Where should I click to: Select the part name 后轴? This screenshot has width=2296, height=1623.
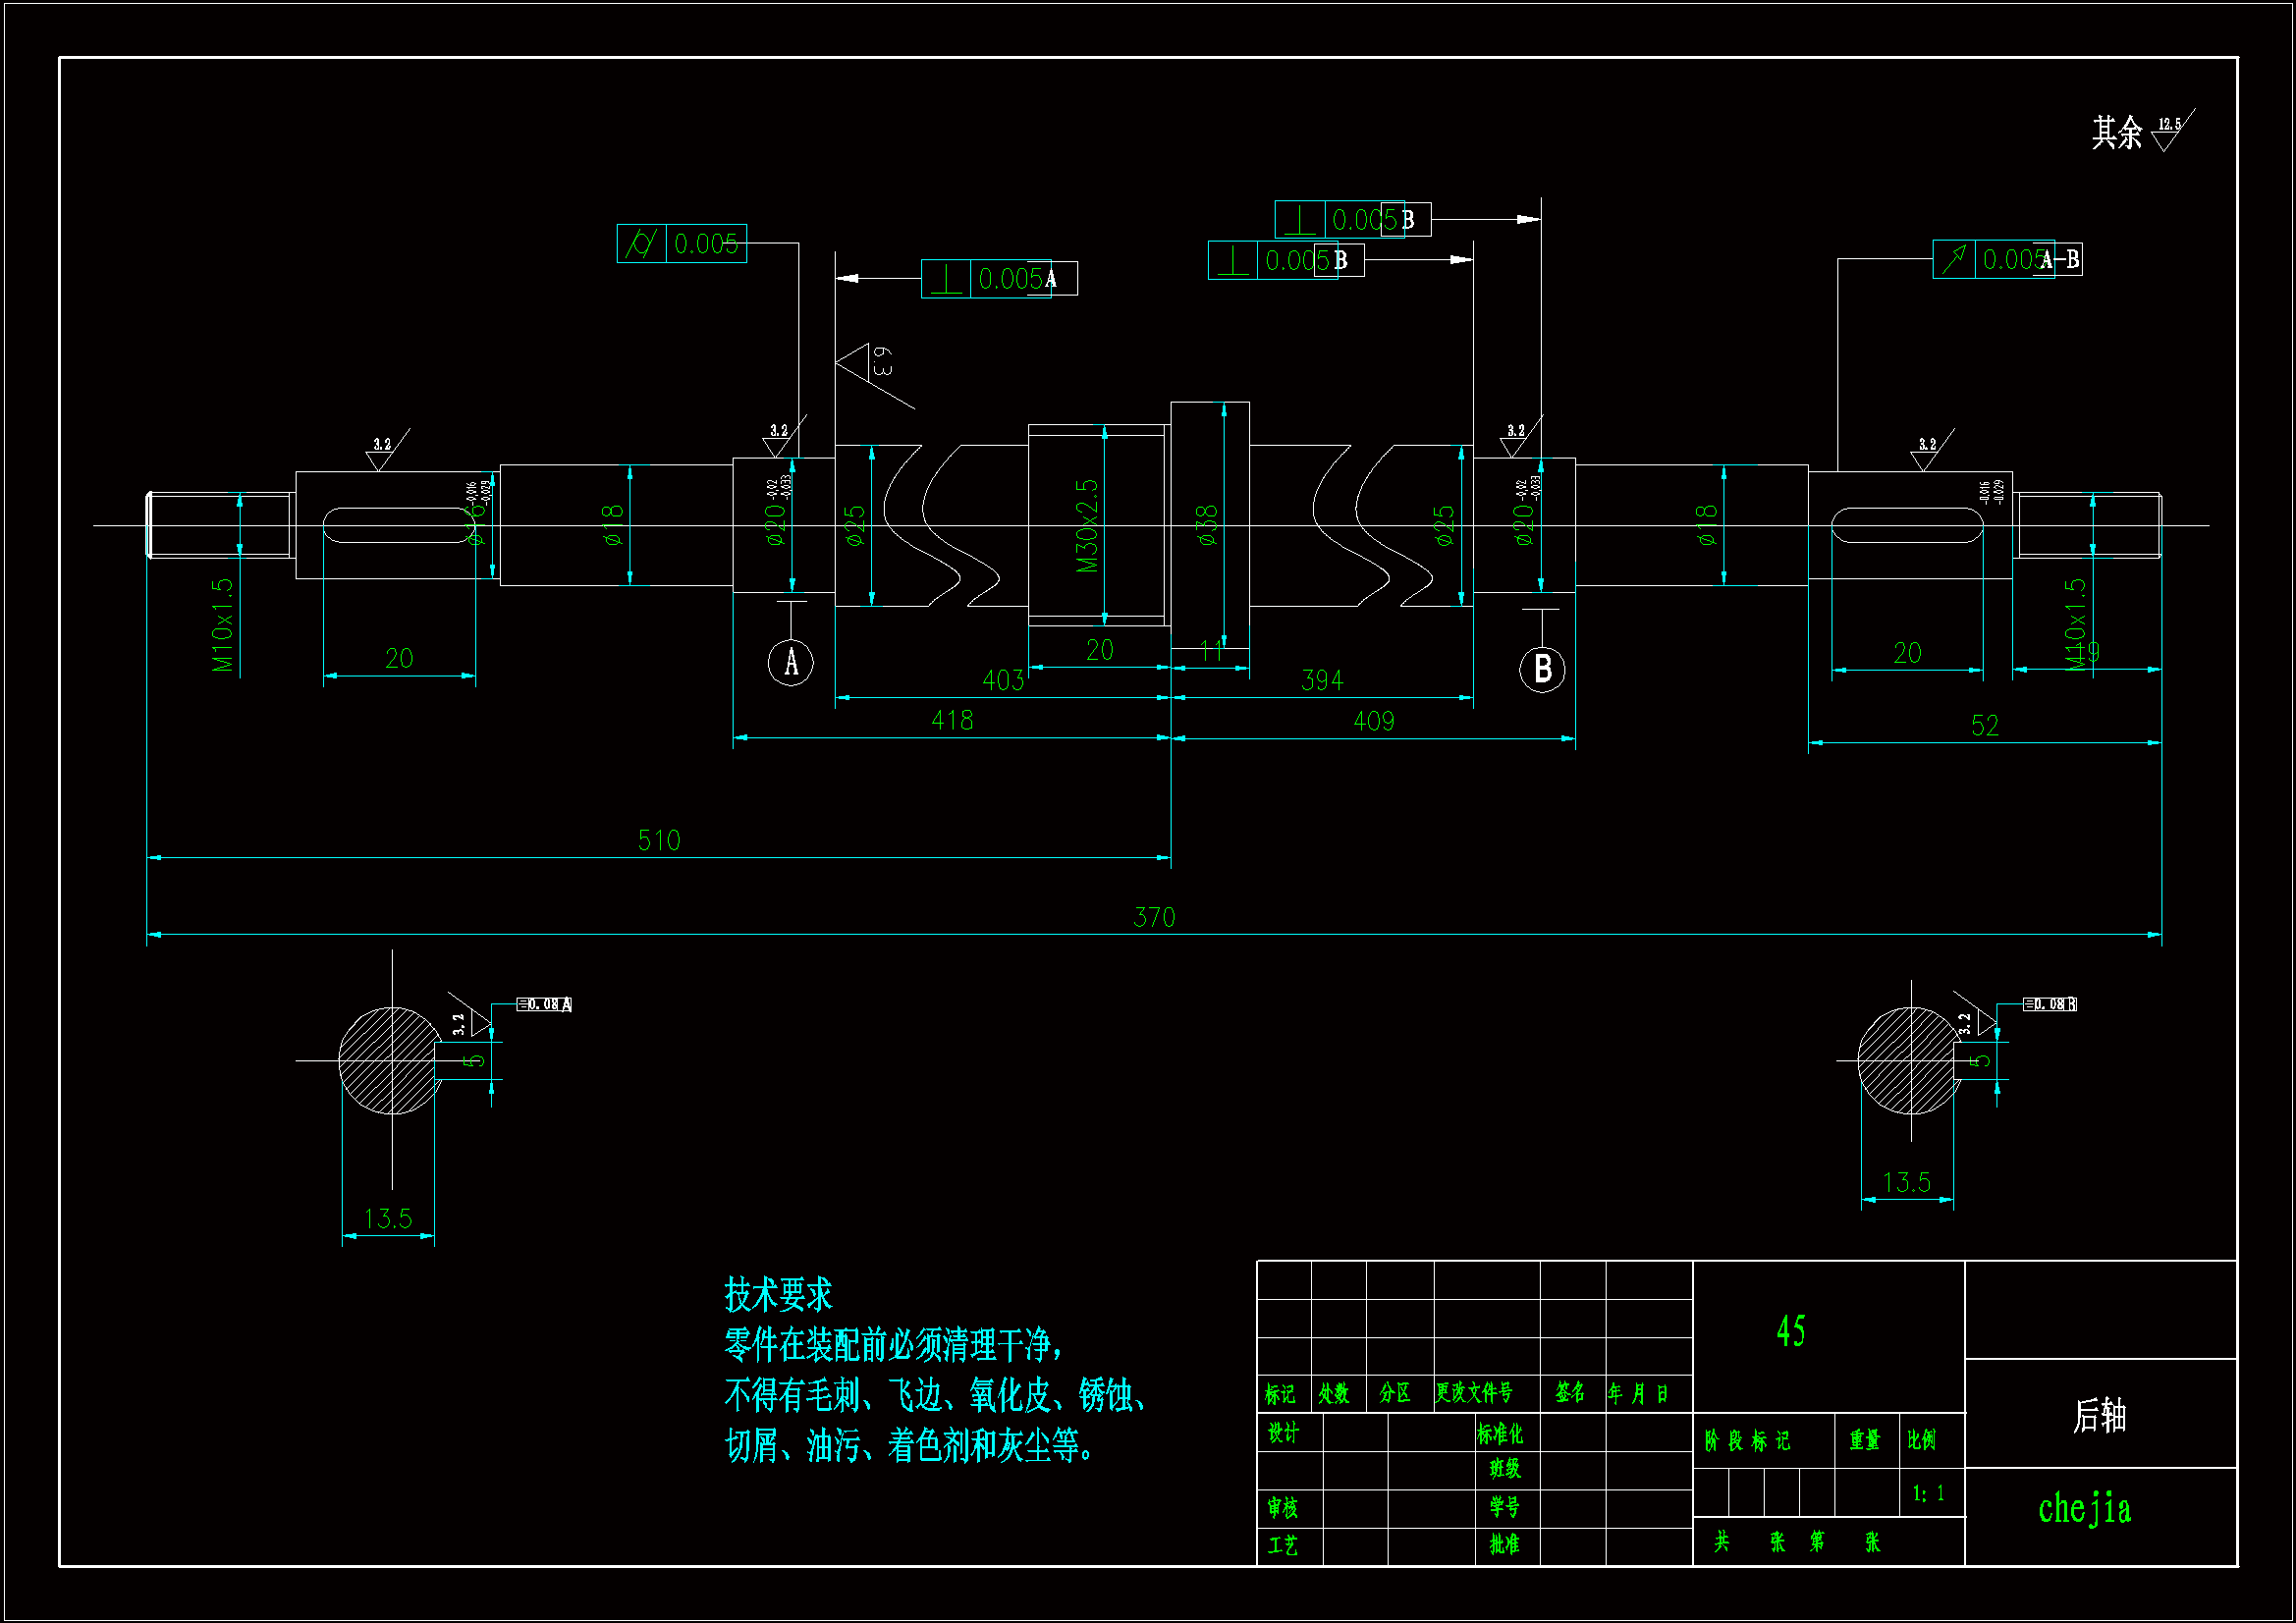coord(2100,1415)
